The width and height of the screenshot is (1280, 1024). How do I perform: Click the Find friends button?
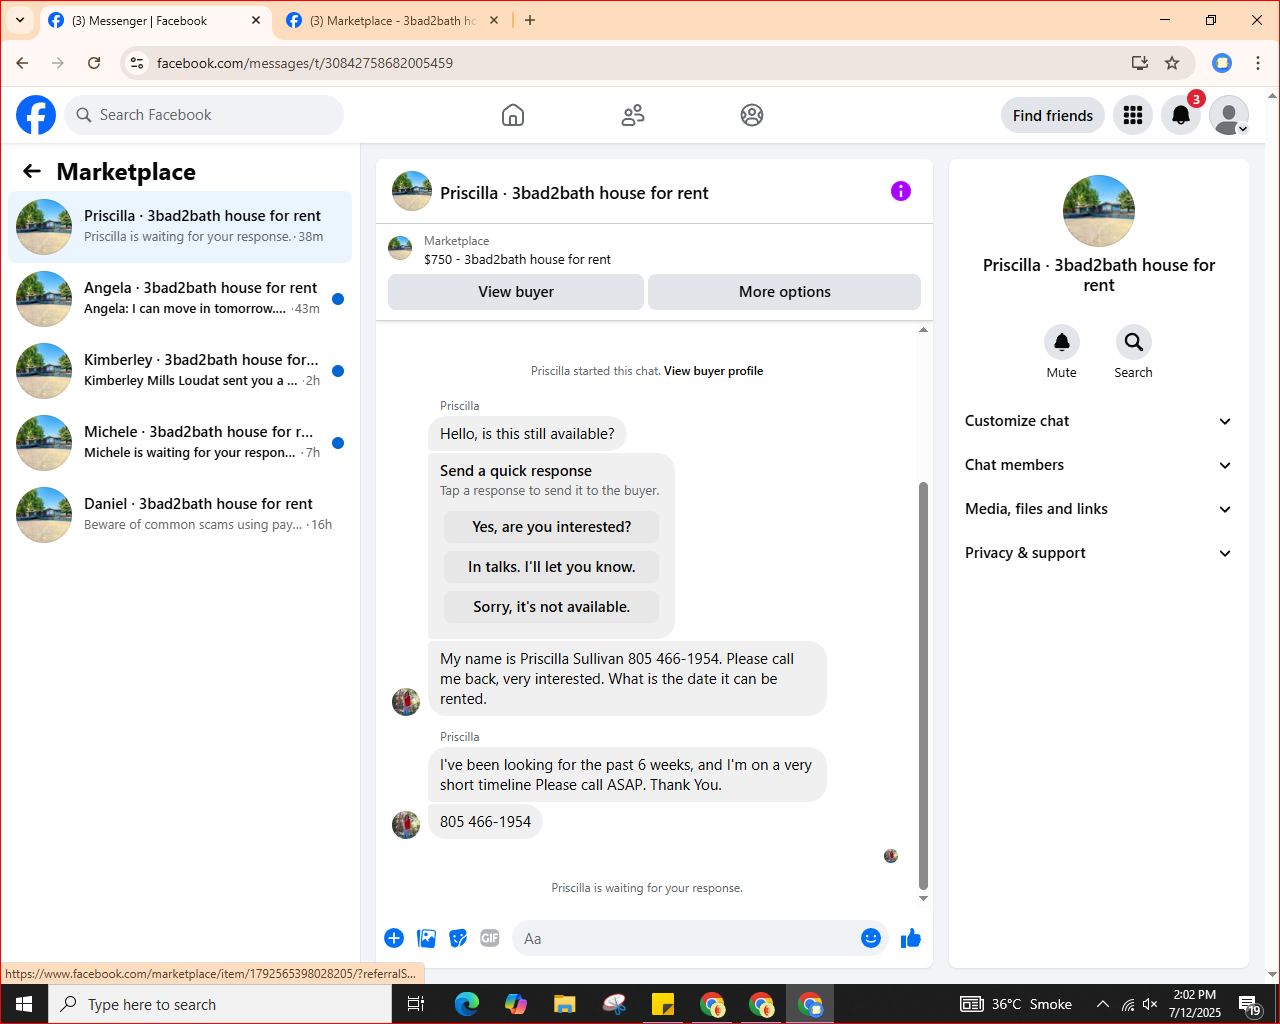1053,115
